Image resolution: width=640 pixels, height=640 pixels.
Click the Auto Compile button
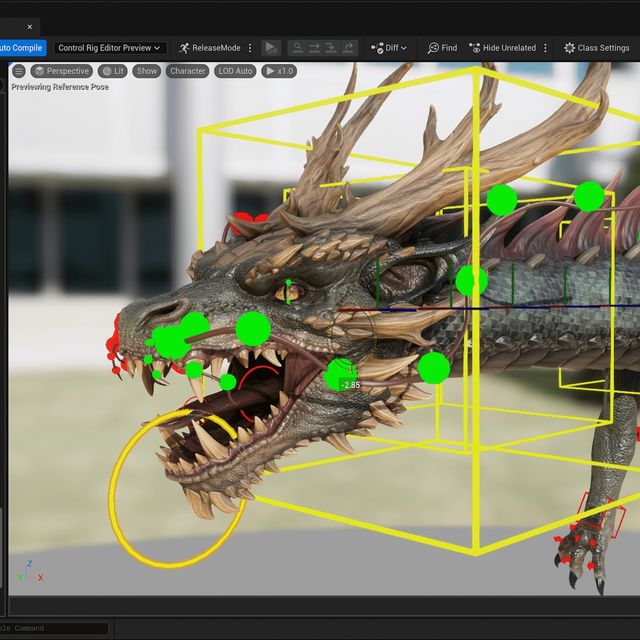point(21,47)
